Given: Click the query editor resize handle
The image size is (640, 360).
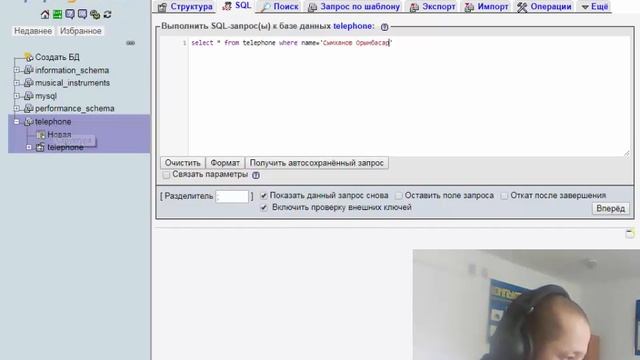Looking at the screenshot, I should (x=627, y=153).
